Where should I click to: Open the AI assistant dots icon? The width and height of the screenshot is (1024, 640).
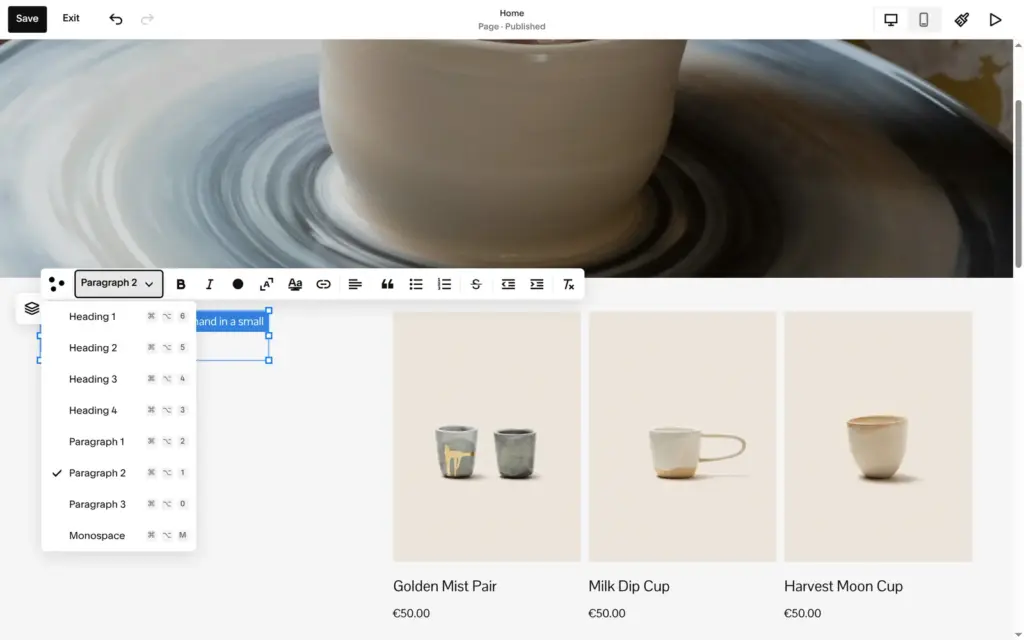point(57,284)
